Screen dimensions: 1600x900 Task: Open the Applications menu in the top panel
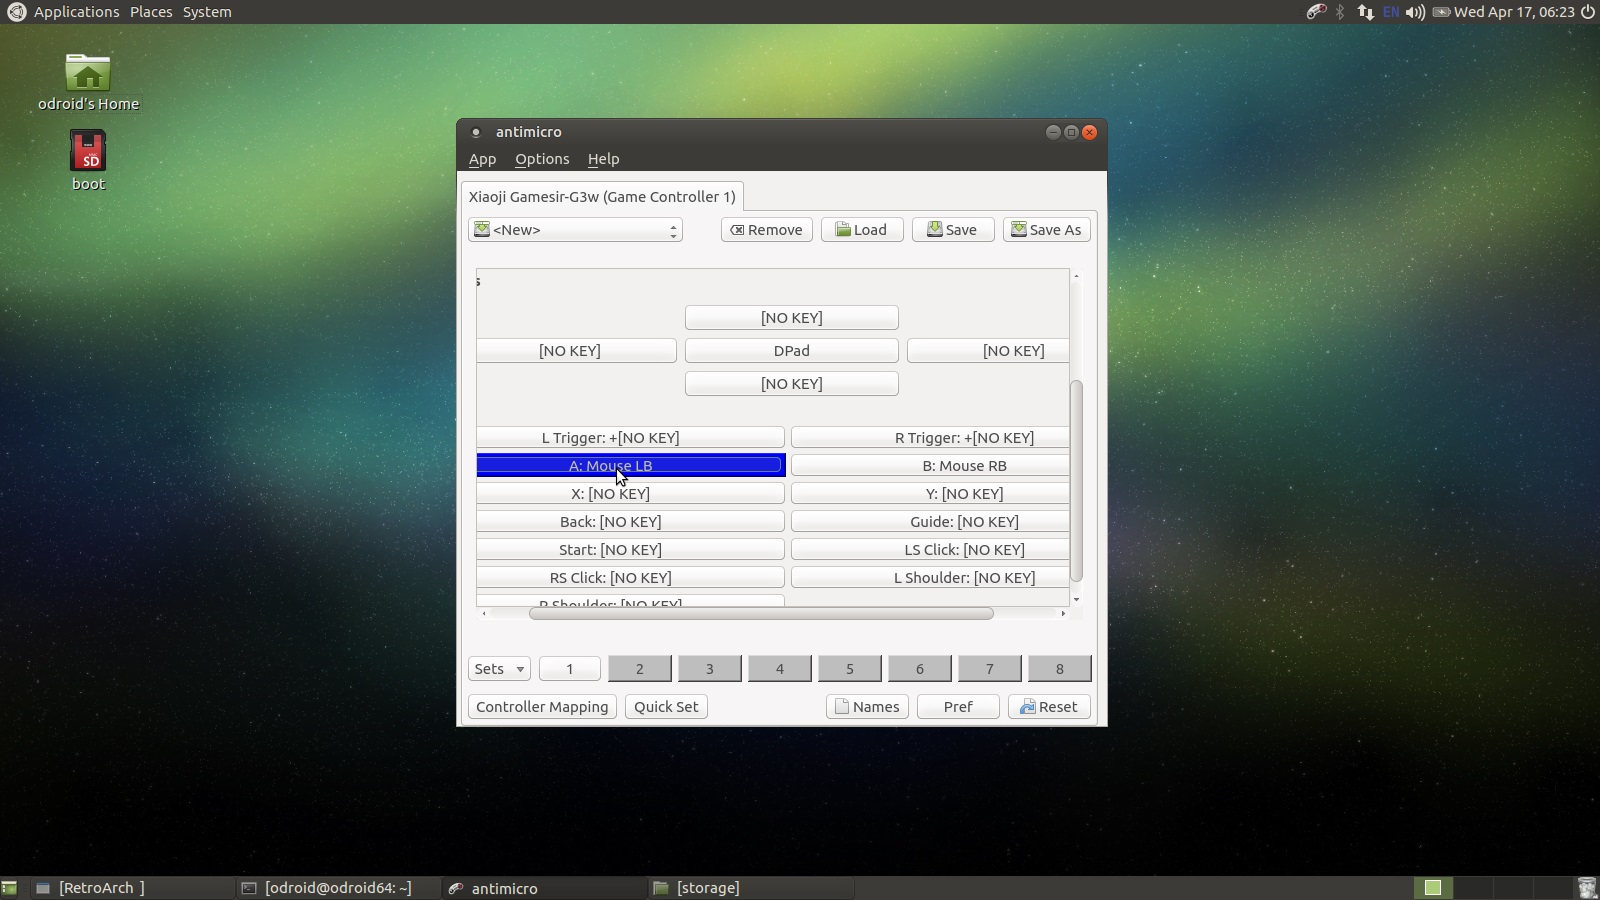pyautogui.click(x=76, y=12)
